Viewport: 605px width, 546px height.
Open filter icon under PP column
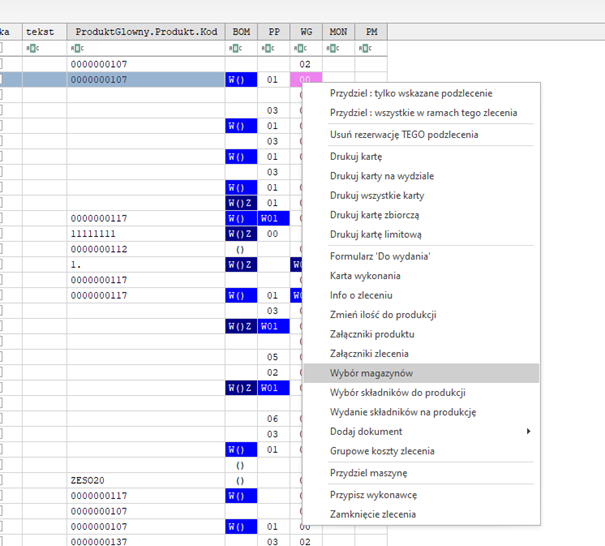tap(268, 48)
